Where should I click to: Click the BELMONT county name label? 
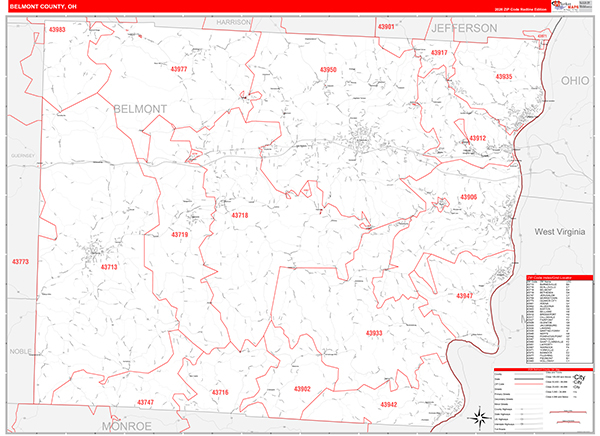coord(140,109)
